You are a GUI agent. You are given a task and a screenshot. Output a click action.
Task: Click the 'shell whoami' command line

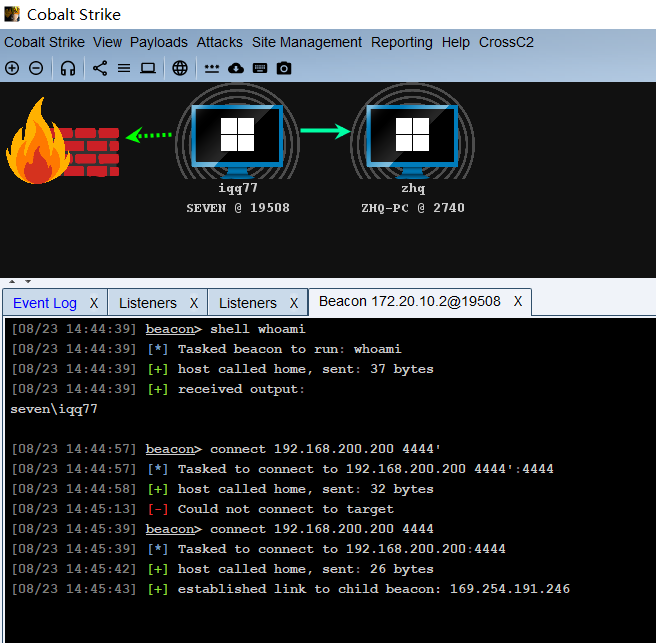point(159,329)
